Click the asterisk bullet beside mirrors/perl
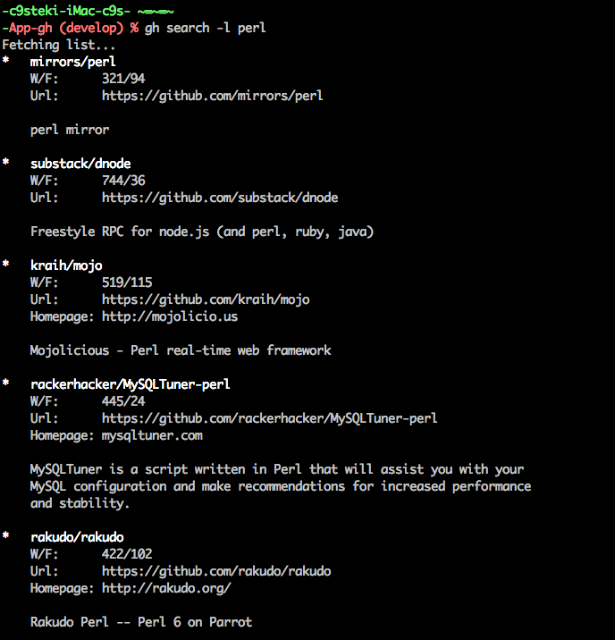The image size is (615, 640). coord(6,61)
